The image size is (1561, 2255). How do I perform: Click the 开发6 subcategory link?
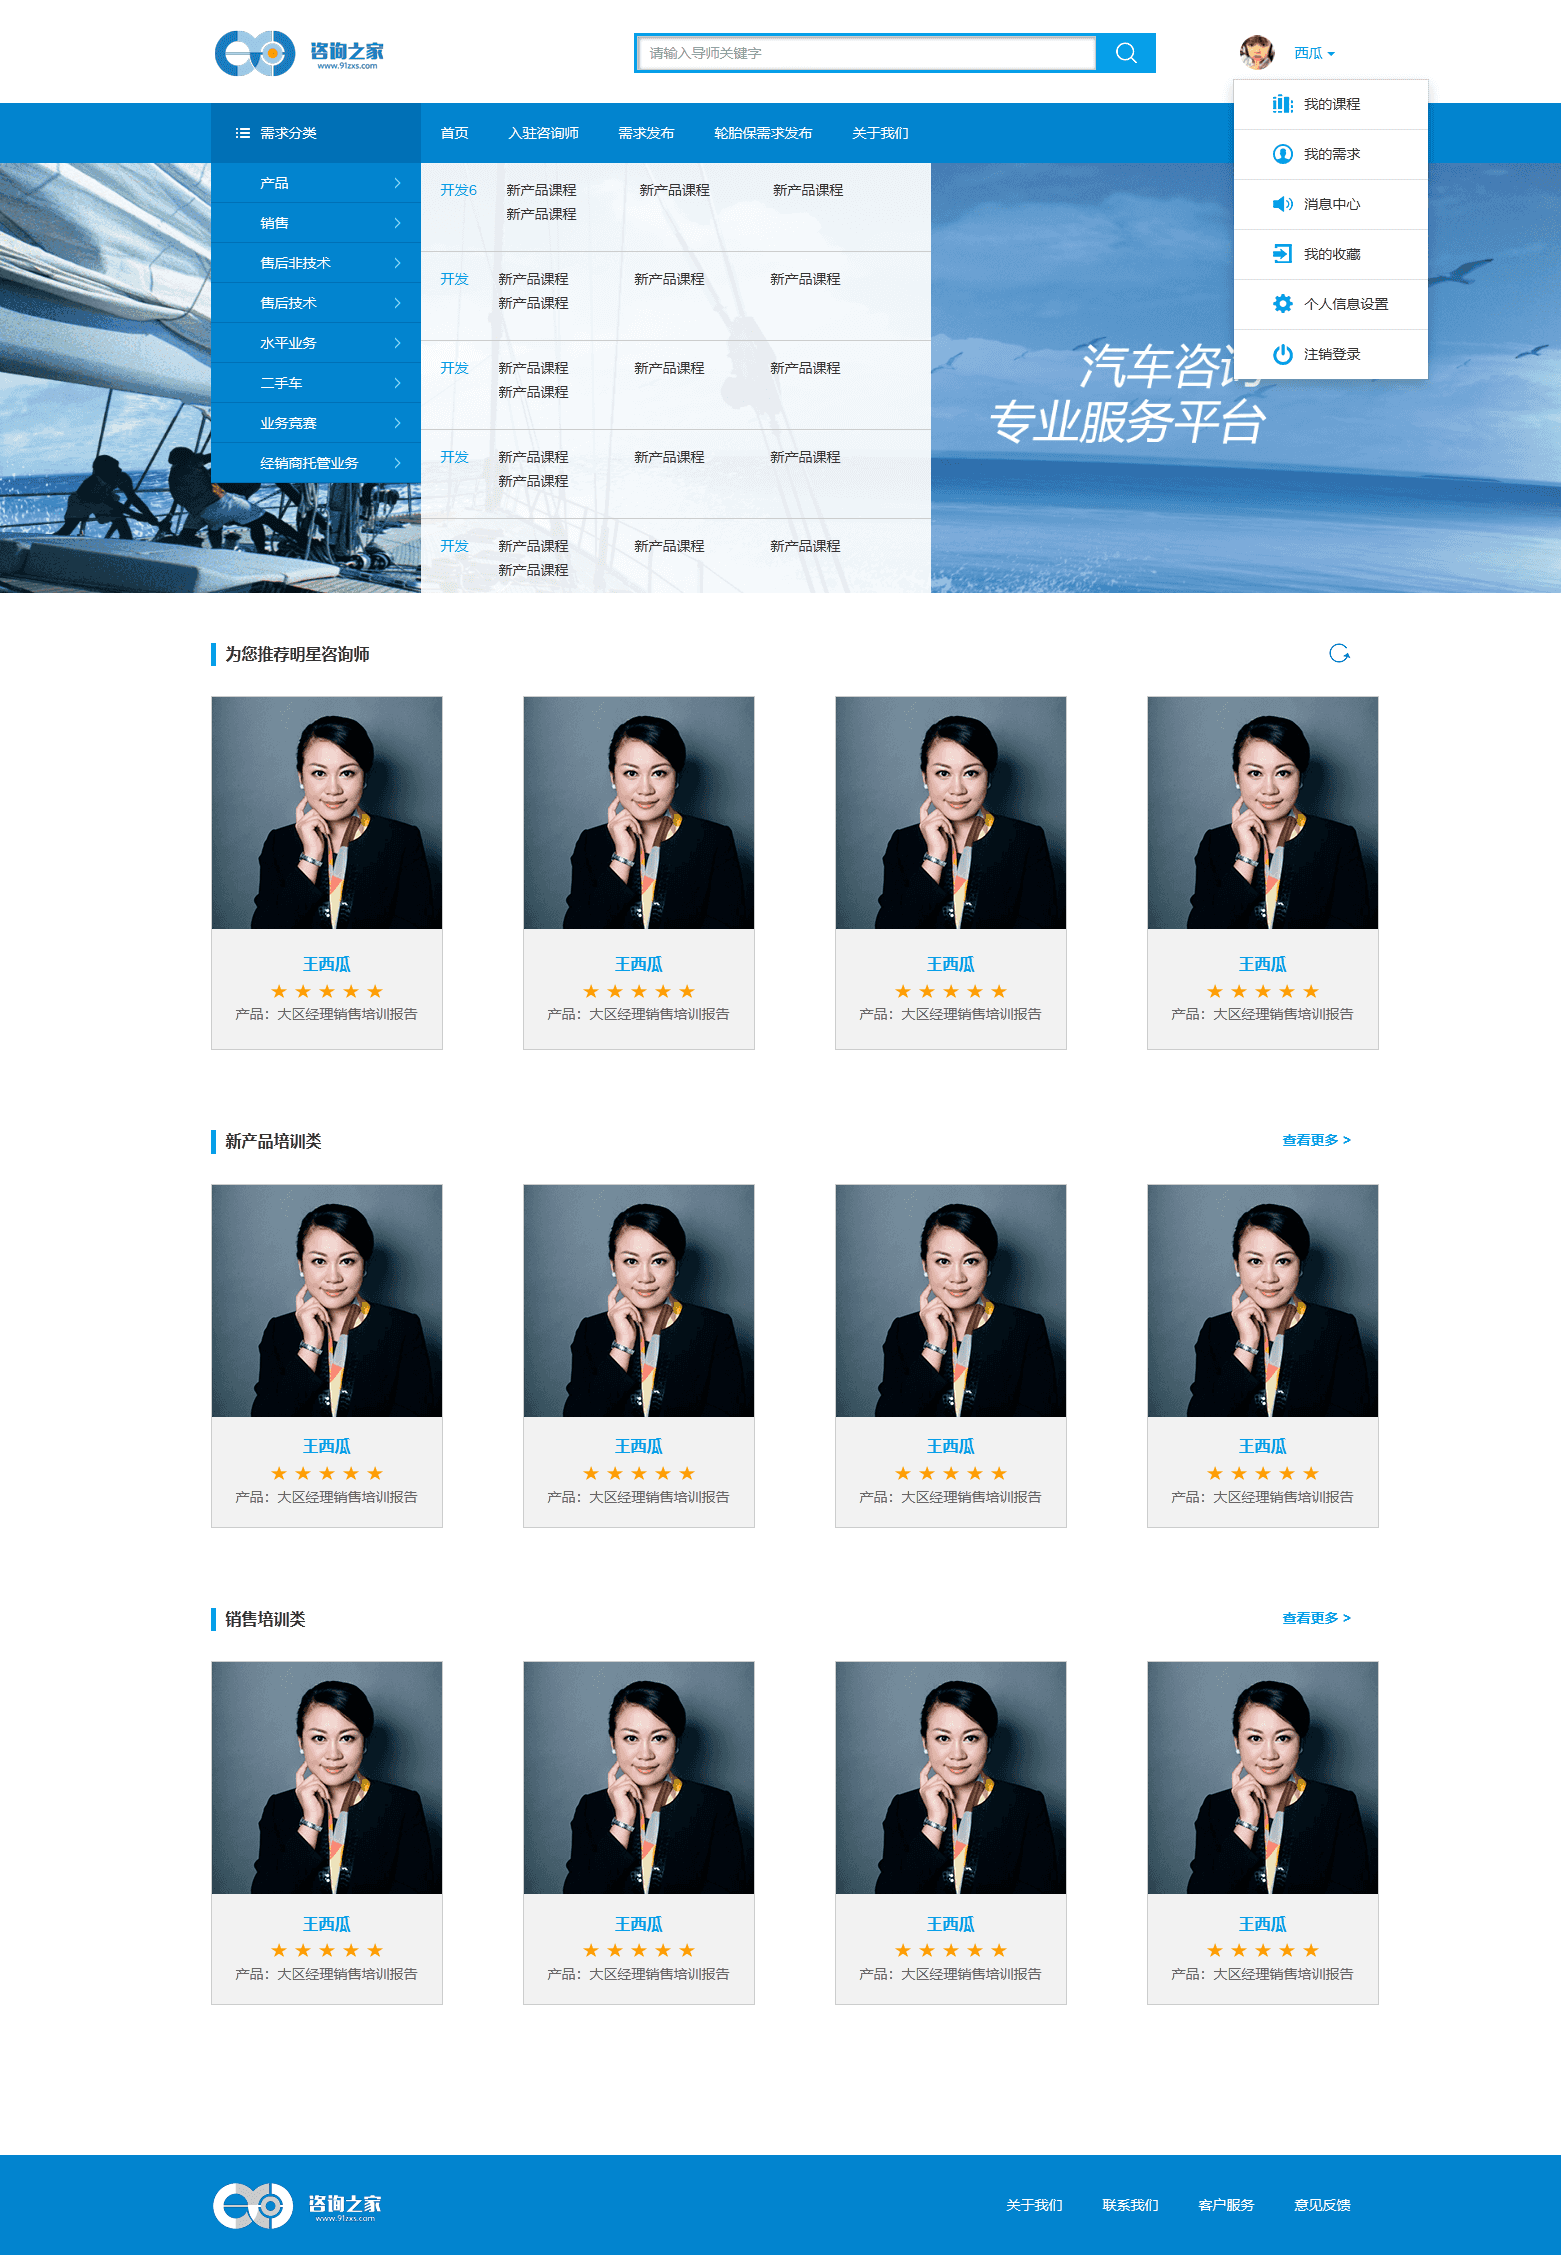click(458, 190)
